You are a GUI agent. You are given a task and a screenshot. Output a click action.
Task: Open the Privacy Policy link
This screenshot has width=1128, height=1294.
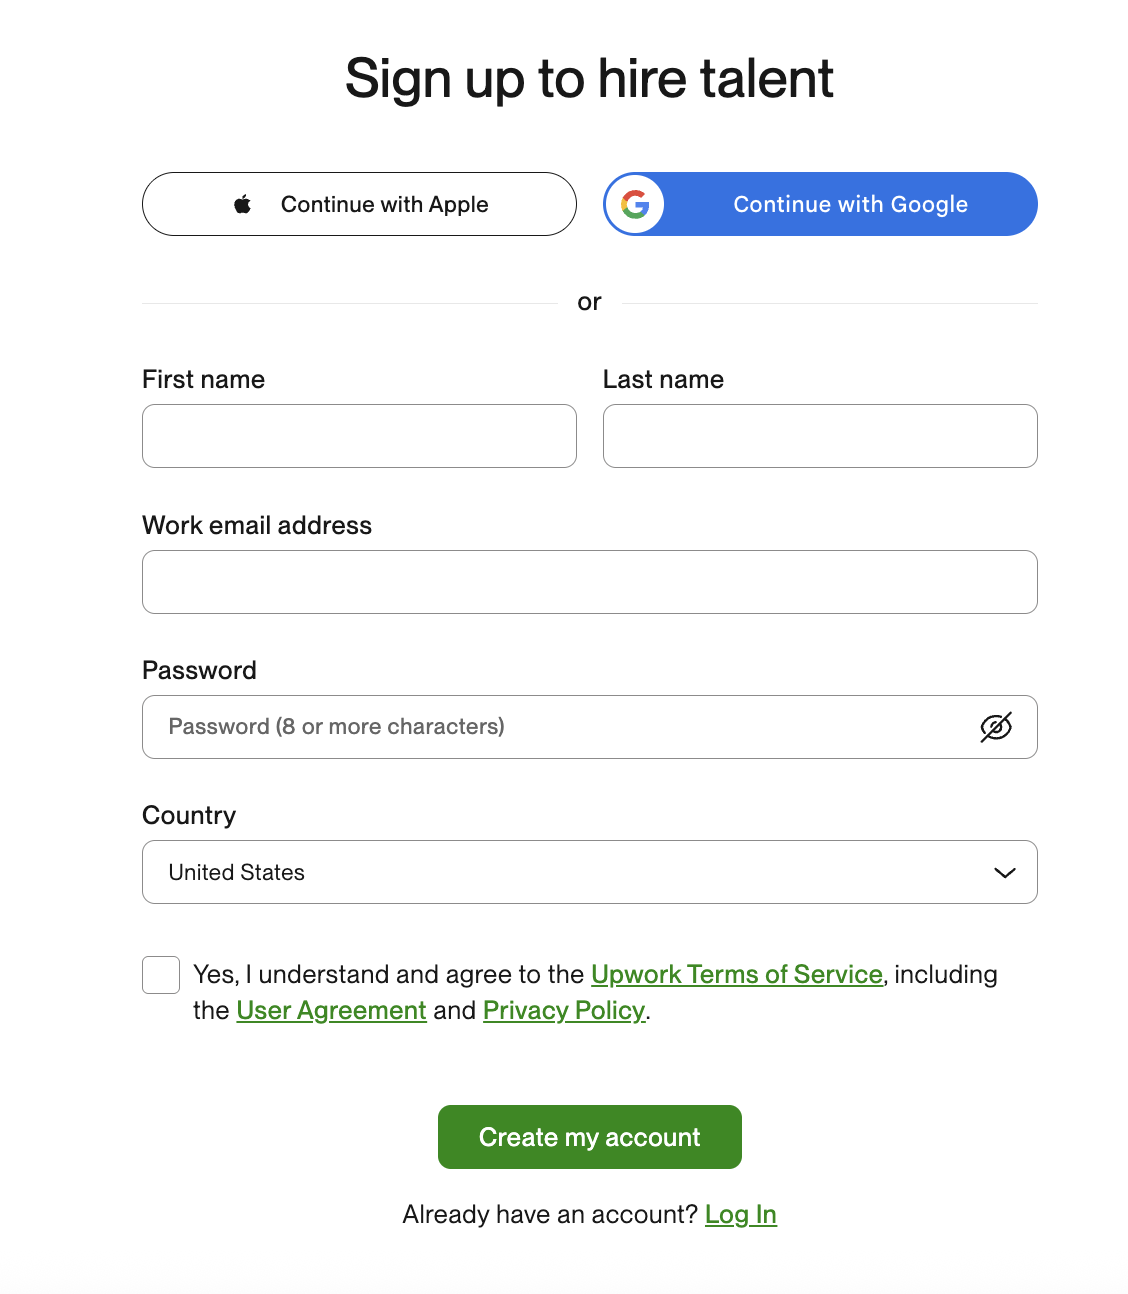point(563,1010)
